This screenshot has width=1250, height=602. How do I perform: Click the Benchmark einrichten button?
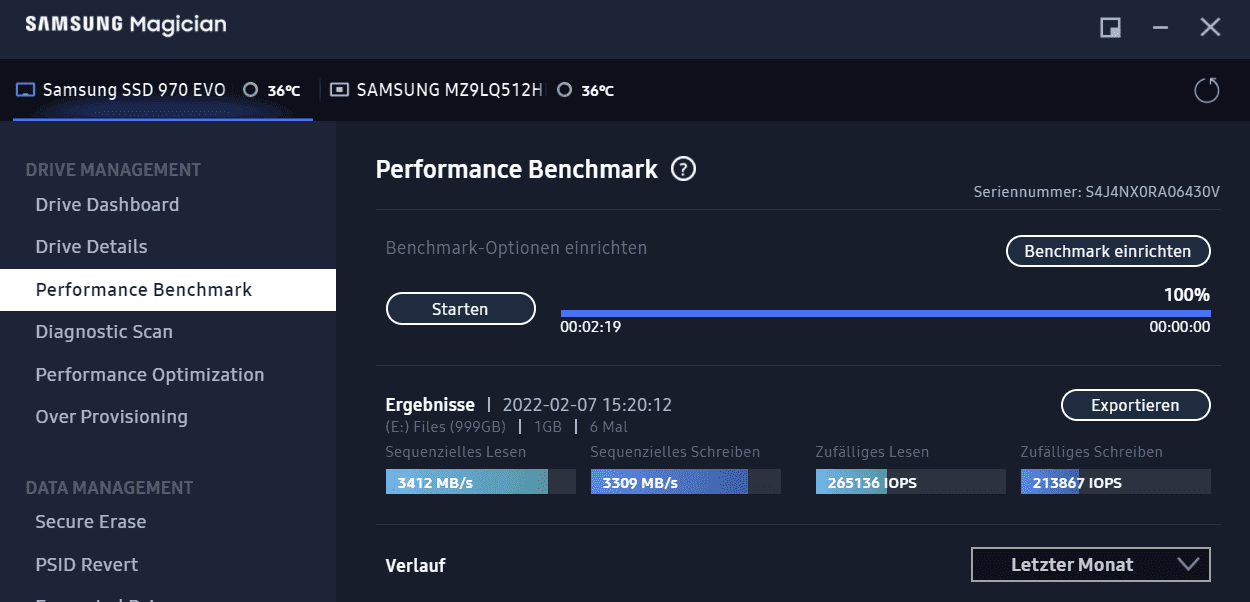click(1107, 251)
